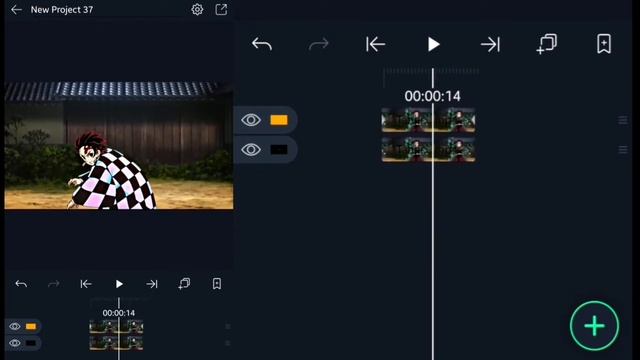Image resolution: width=640 pixels, height=360 pixels.
Task: Select the lower clip in the small timeline
Action: (x=116, y=343)
